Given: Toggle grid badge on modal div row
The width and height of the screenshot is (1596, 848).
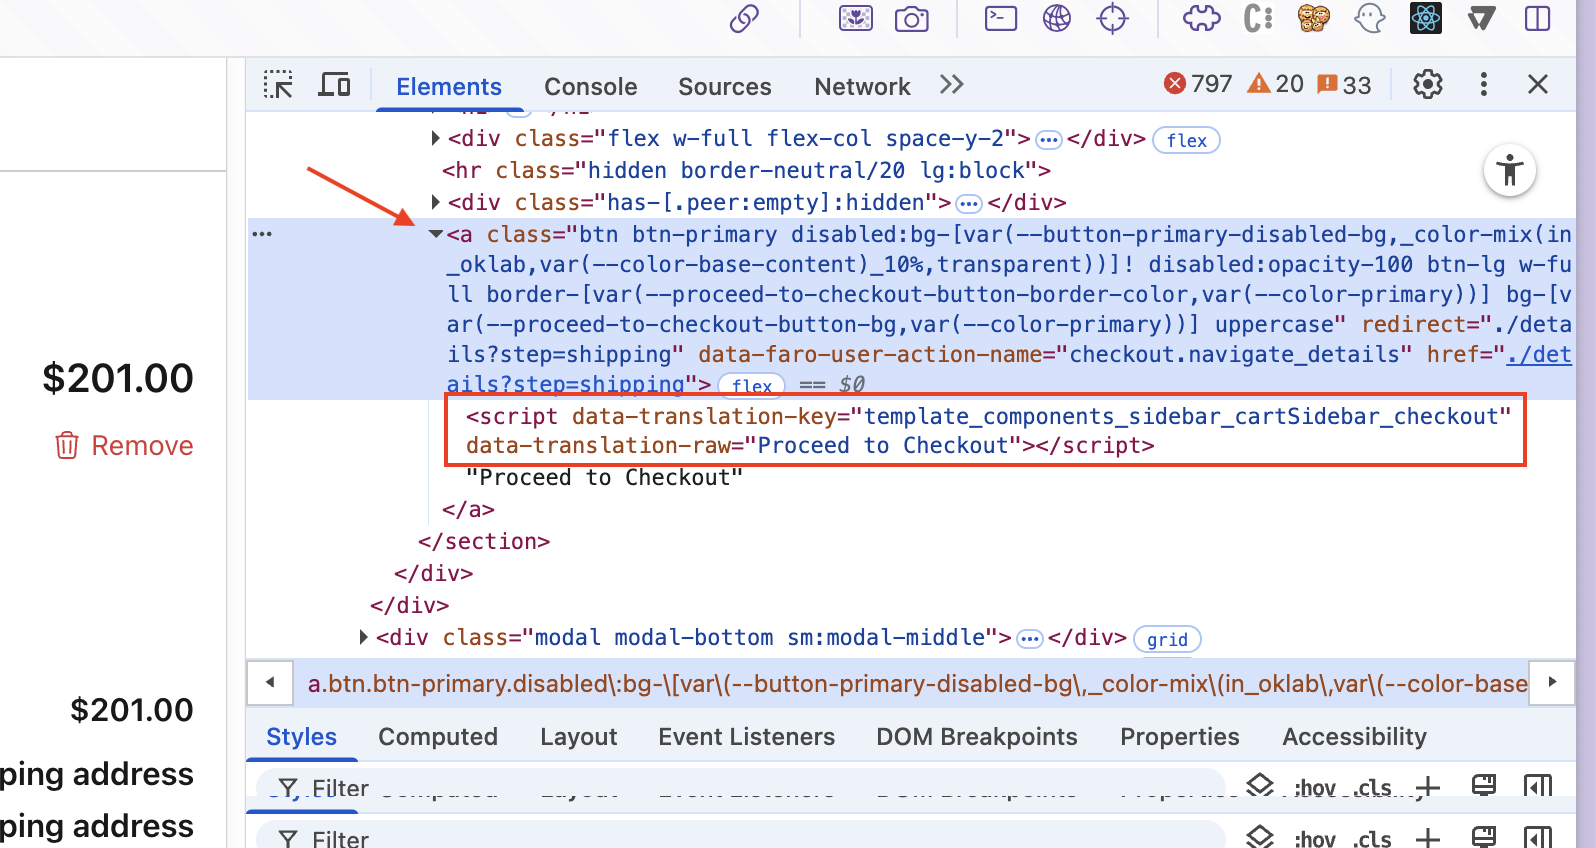Looking at the screenshot, I should pos(1168,639).
